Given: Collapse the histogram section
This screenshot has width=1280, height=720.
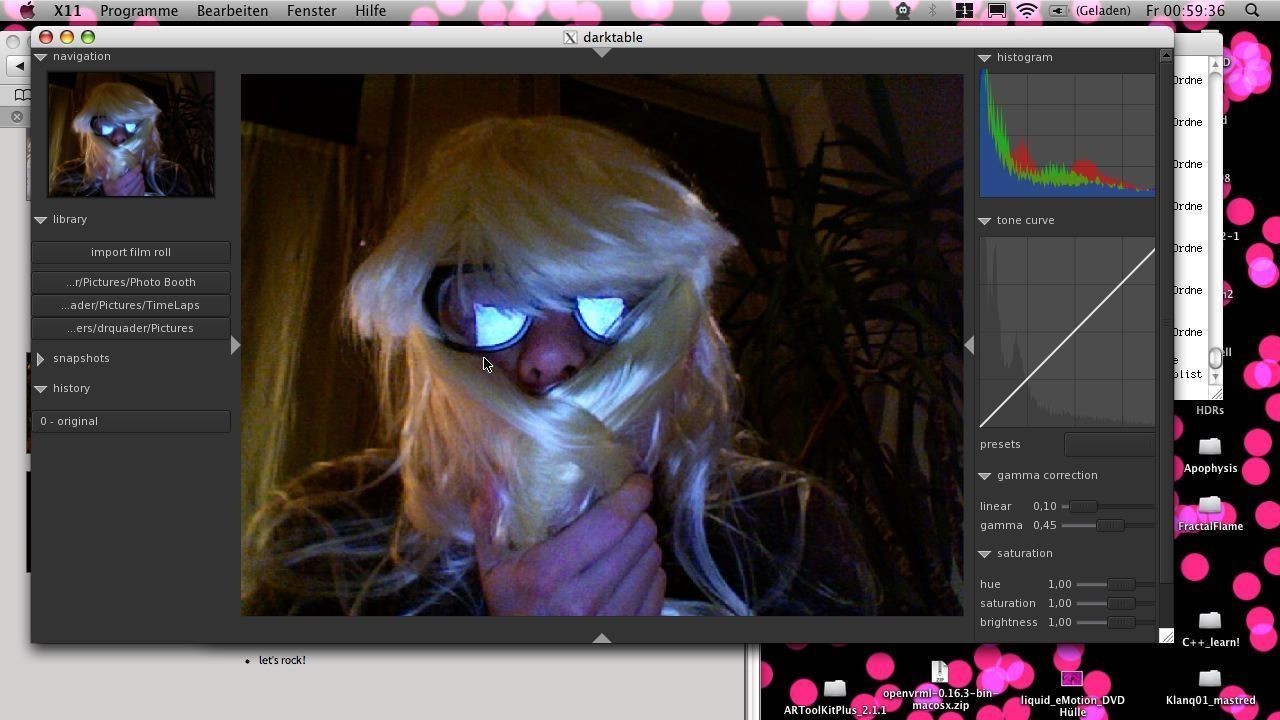Looking at the screenshot, I should pos(985,58).
